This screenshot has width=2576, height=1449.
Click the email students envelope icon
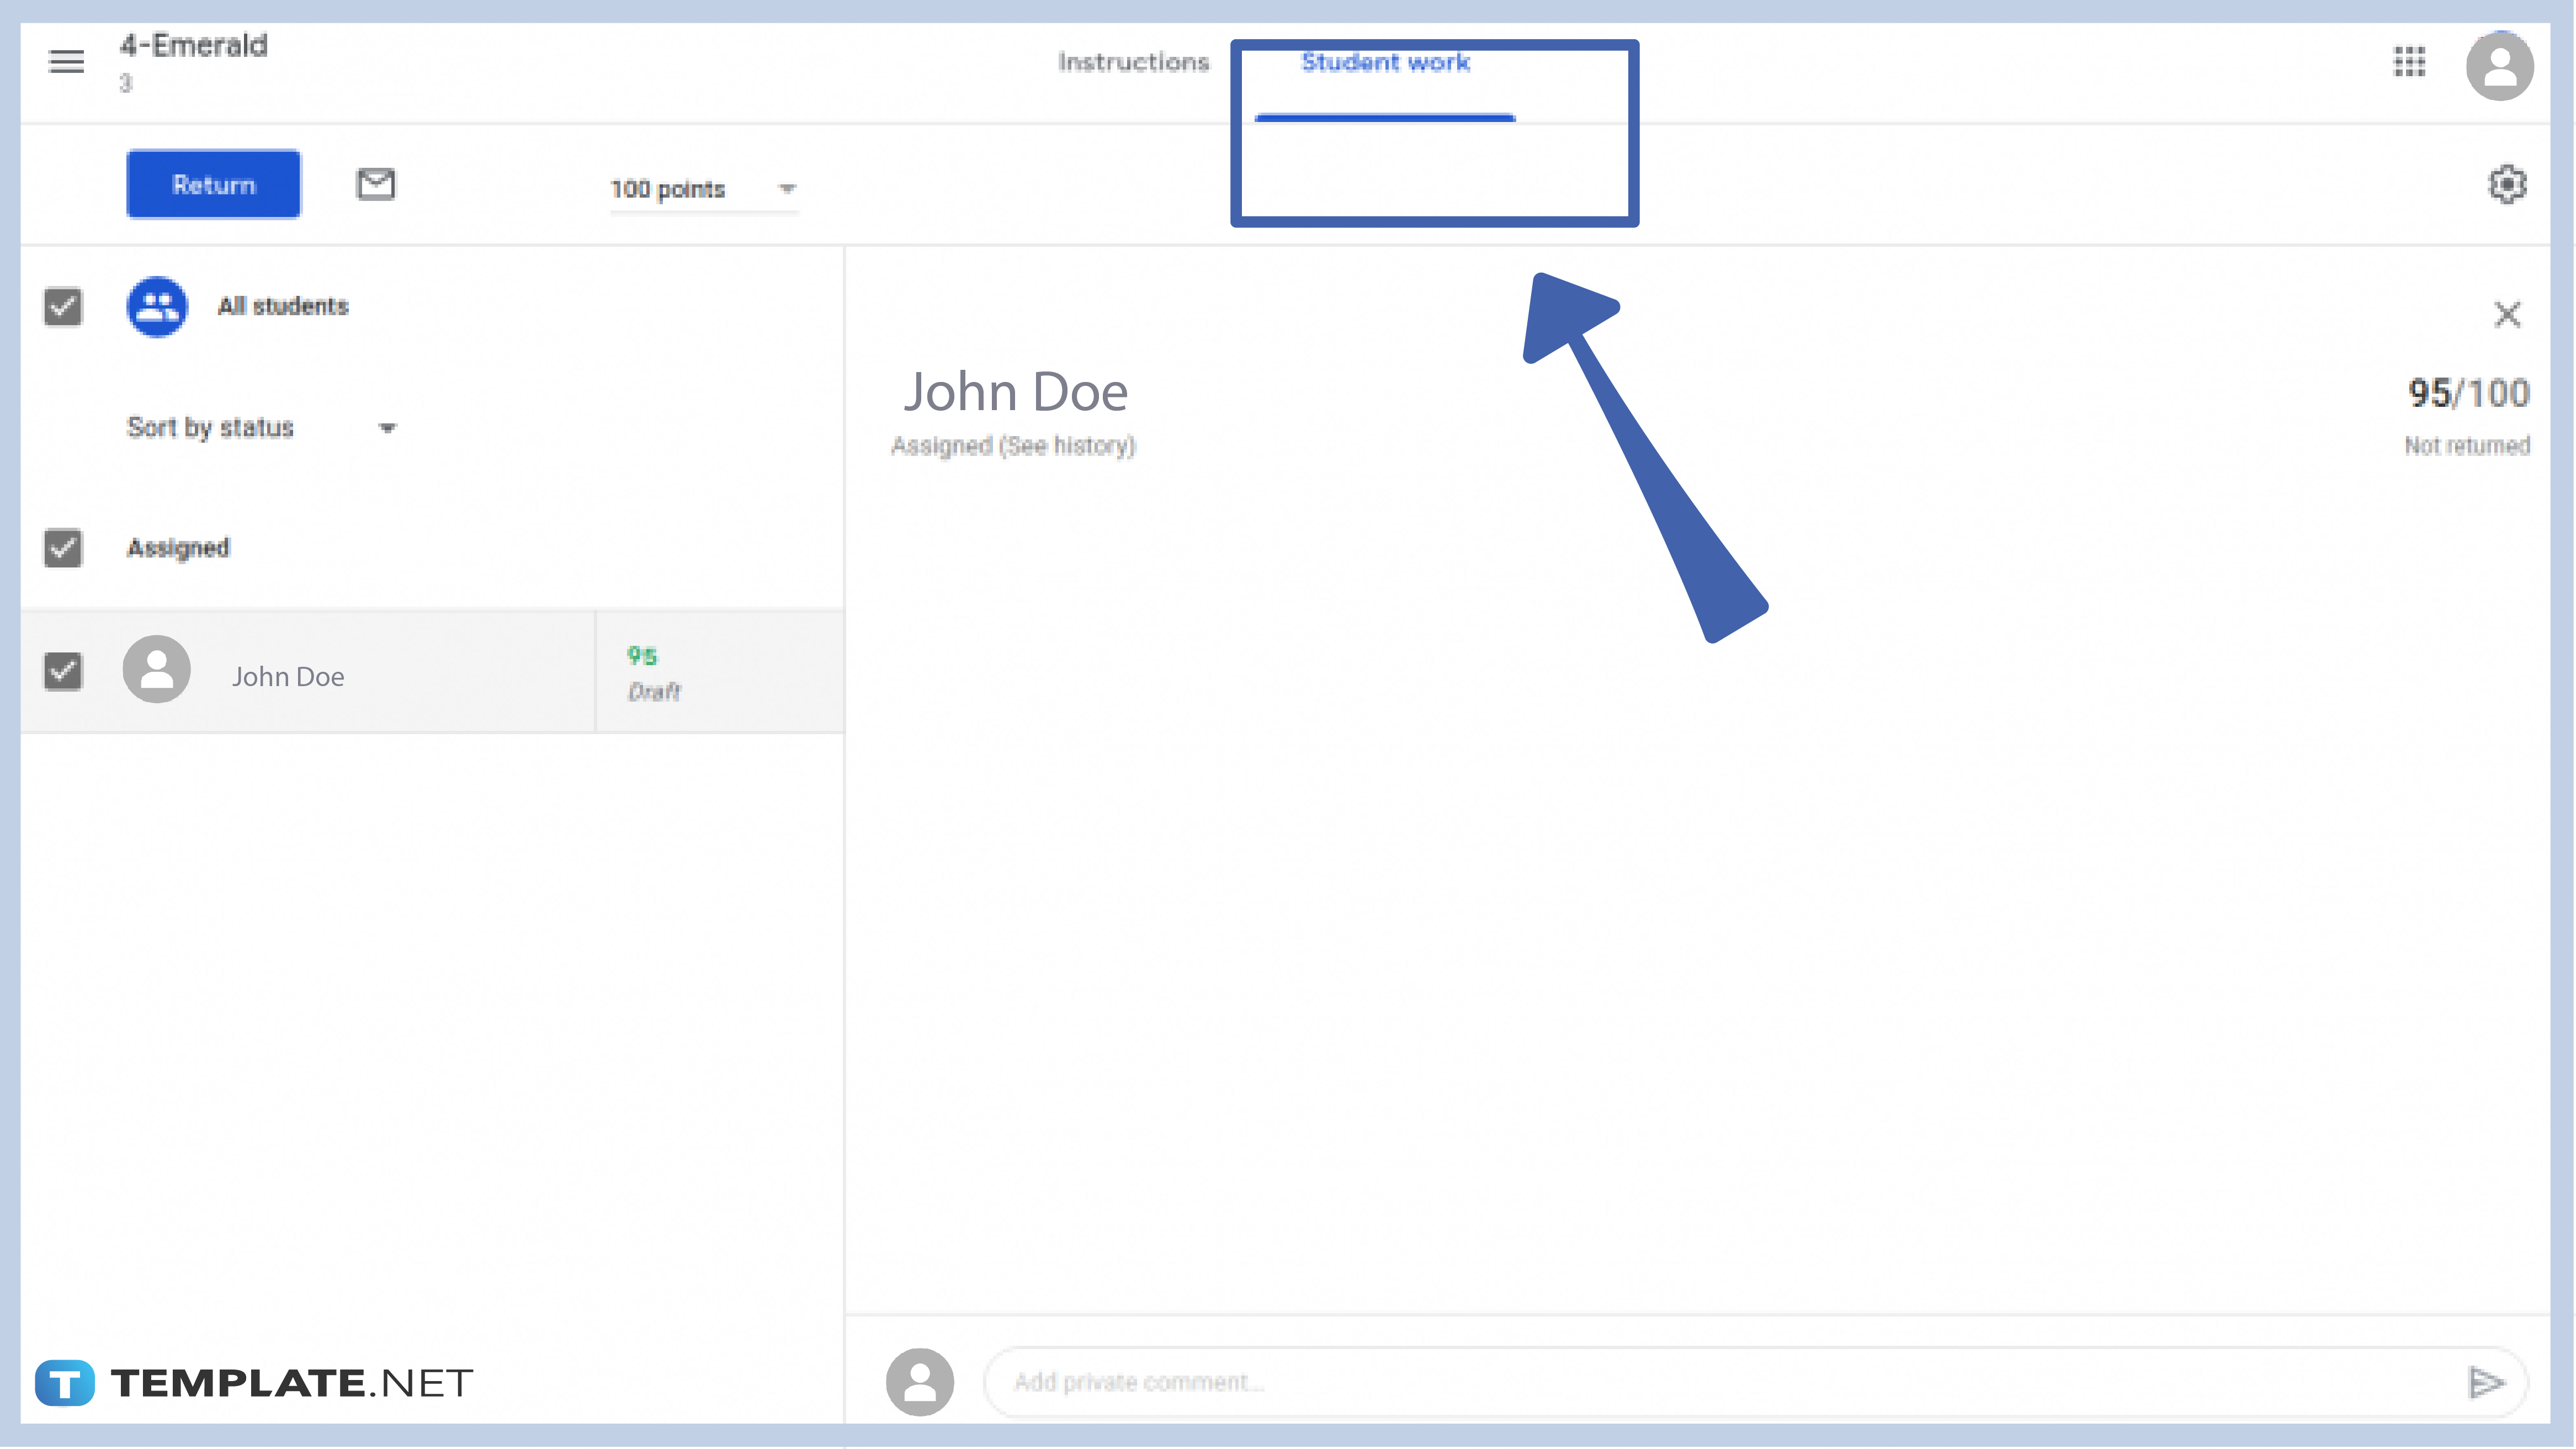[x=377, y=184]
